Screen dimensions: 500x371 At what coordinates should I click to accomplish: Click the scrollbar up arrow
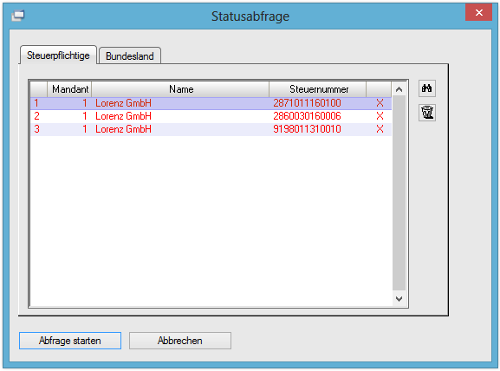coord(399,89)
